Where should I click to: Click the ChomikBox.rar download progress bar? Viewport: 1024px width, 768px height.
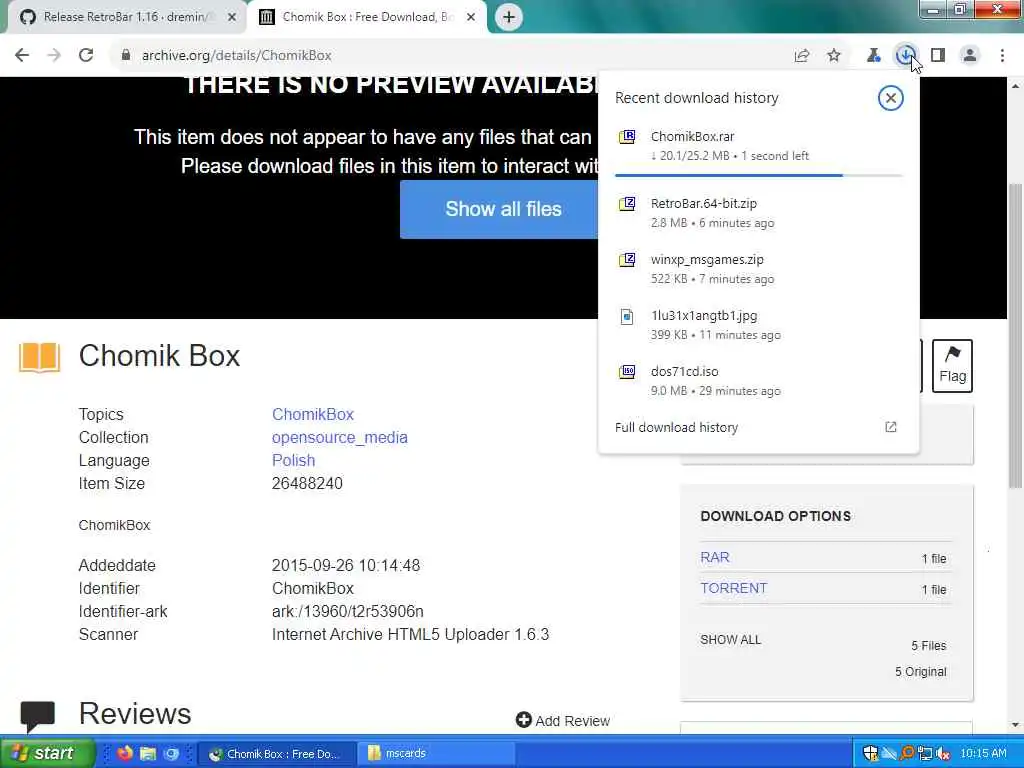(758, 175)
